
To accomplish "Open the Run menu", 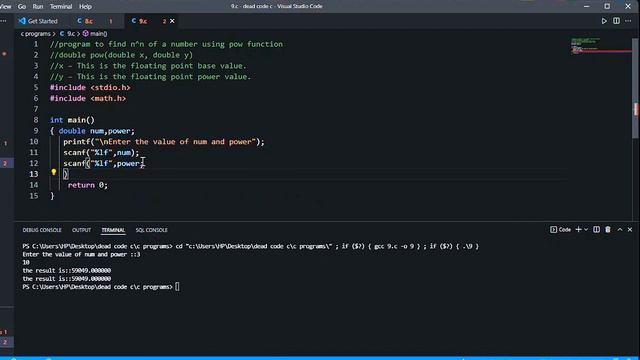I will coord(38,7).
